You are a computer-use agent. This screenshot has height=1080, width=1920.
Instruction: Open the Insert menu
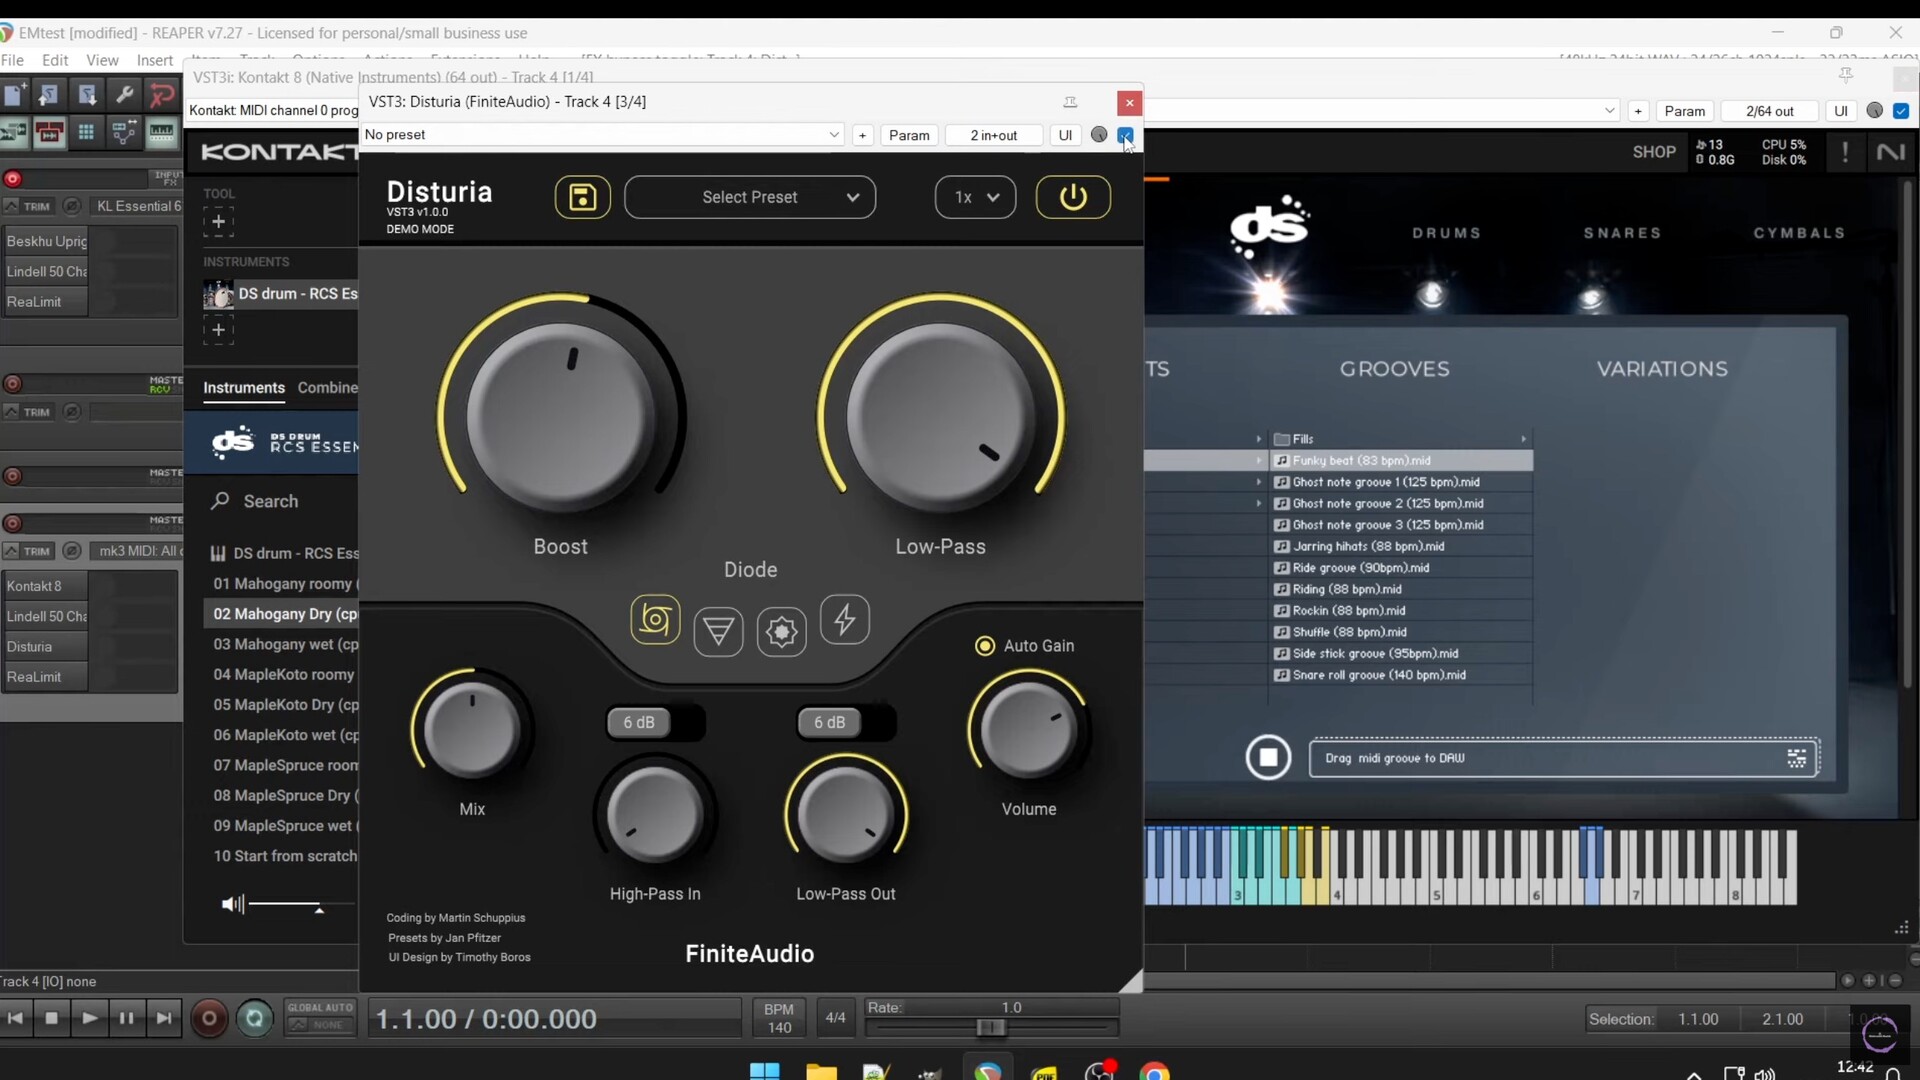coord(155,60)
